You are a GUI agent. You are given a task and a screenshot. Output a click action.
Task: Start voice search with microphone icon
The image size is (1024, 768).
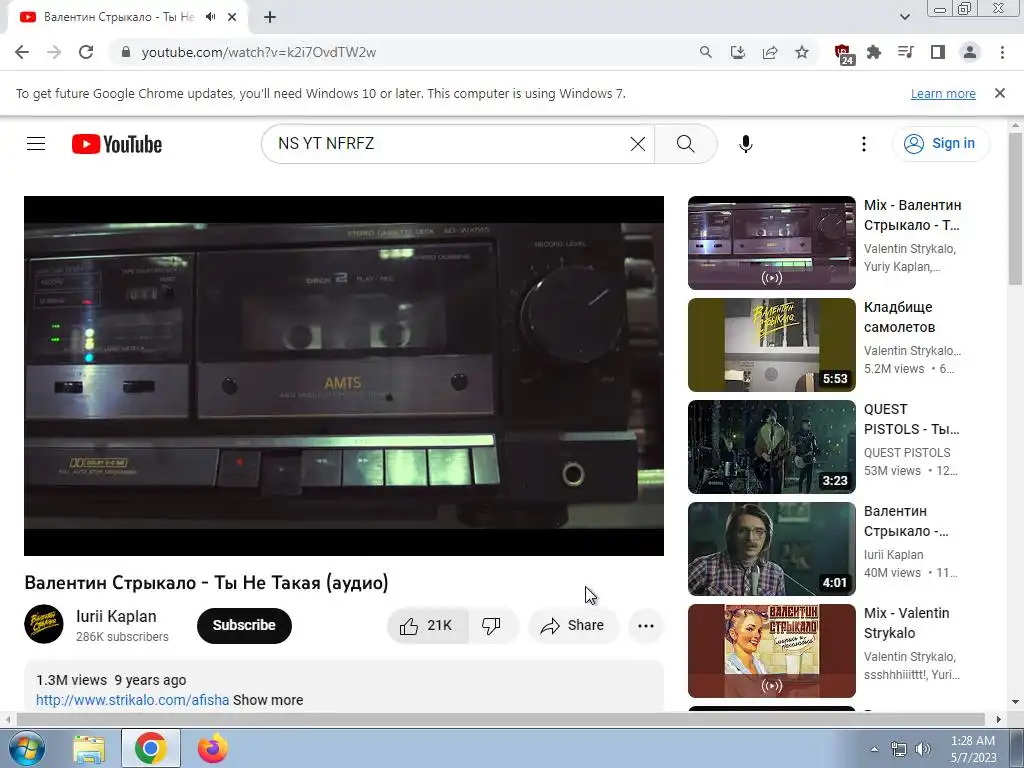(x=745, y=144)
